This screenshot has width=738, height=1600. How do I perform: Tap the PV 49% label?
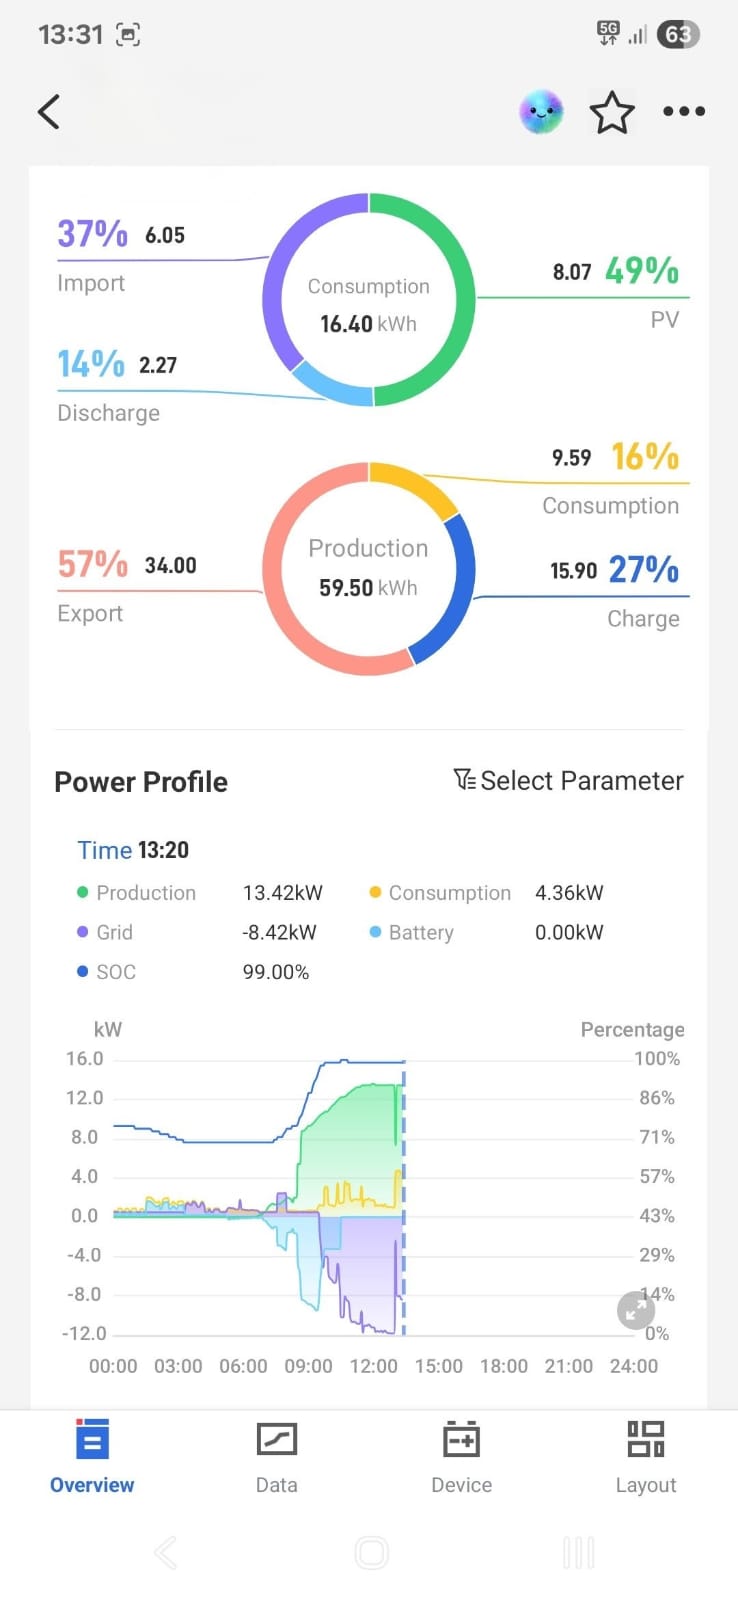point(641,271)
